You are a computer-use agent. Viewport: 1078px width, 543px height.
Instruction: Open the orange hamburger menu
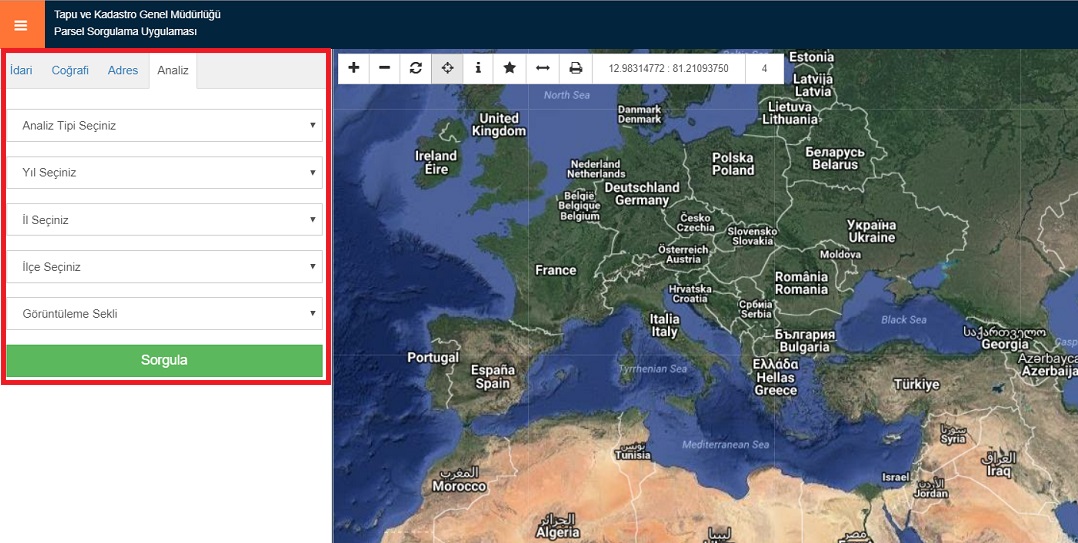click(21, 25)
